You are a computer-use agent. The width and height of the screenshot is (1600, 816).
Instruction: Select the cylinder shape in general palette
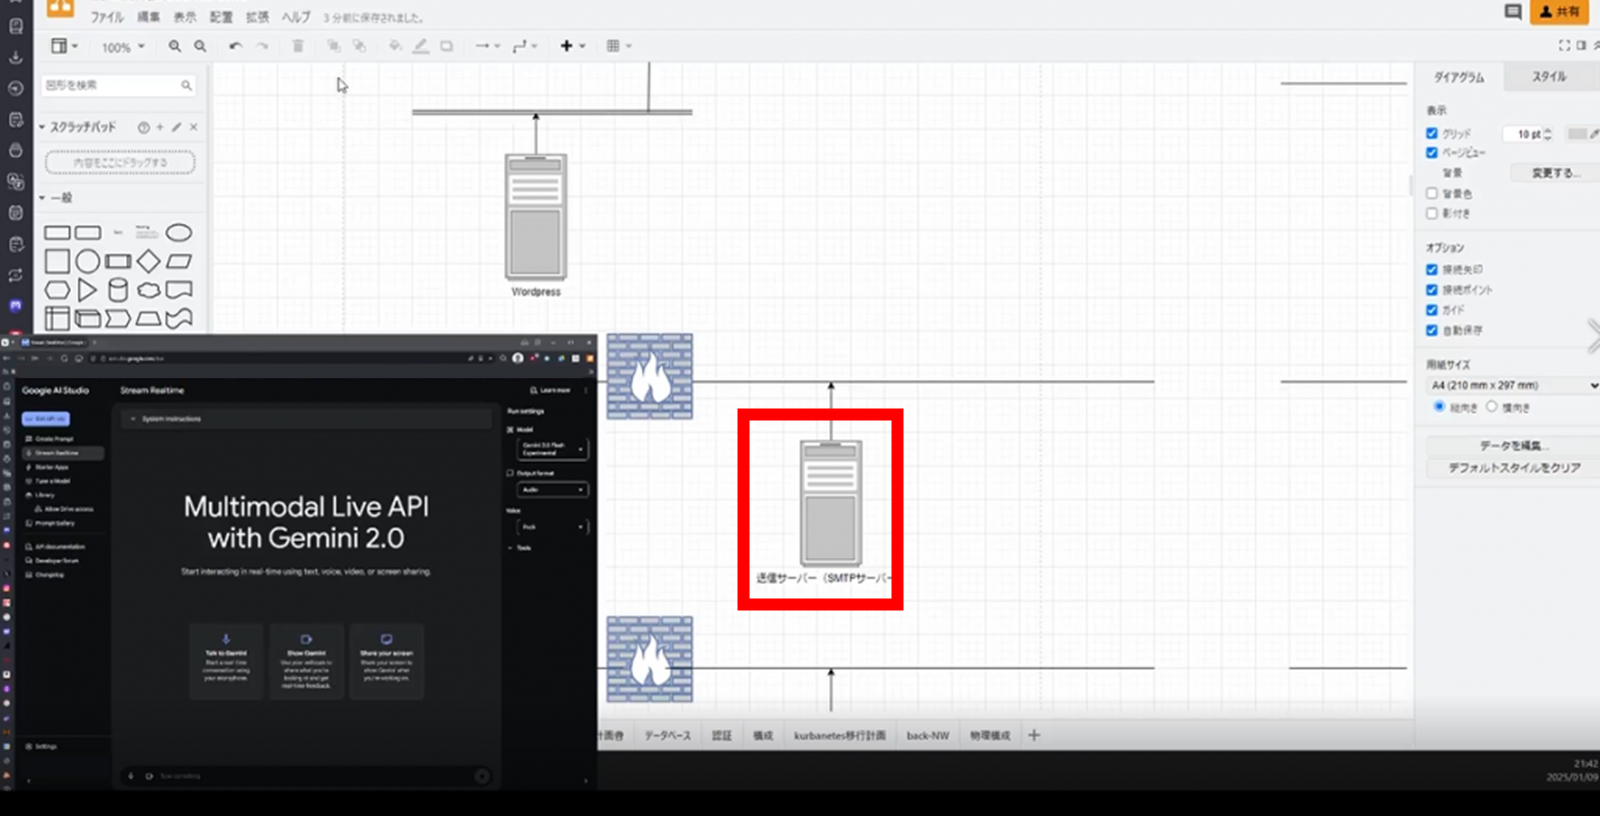[x=118, y=290]
